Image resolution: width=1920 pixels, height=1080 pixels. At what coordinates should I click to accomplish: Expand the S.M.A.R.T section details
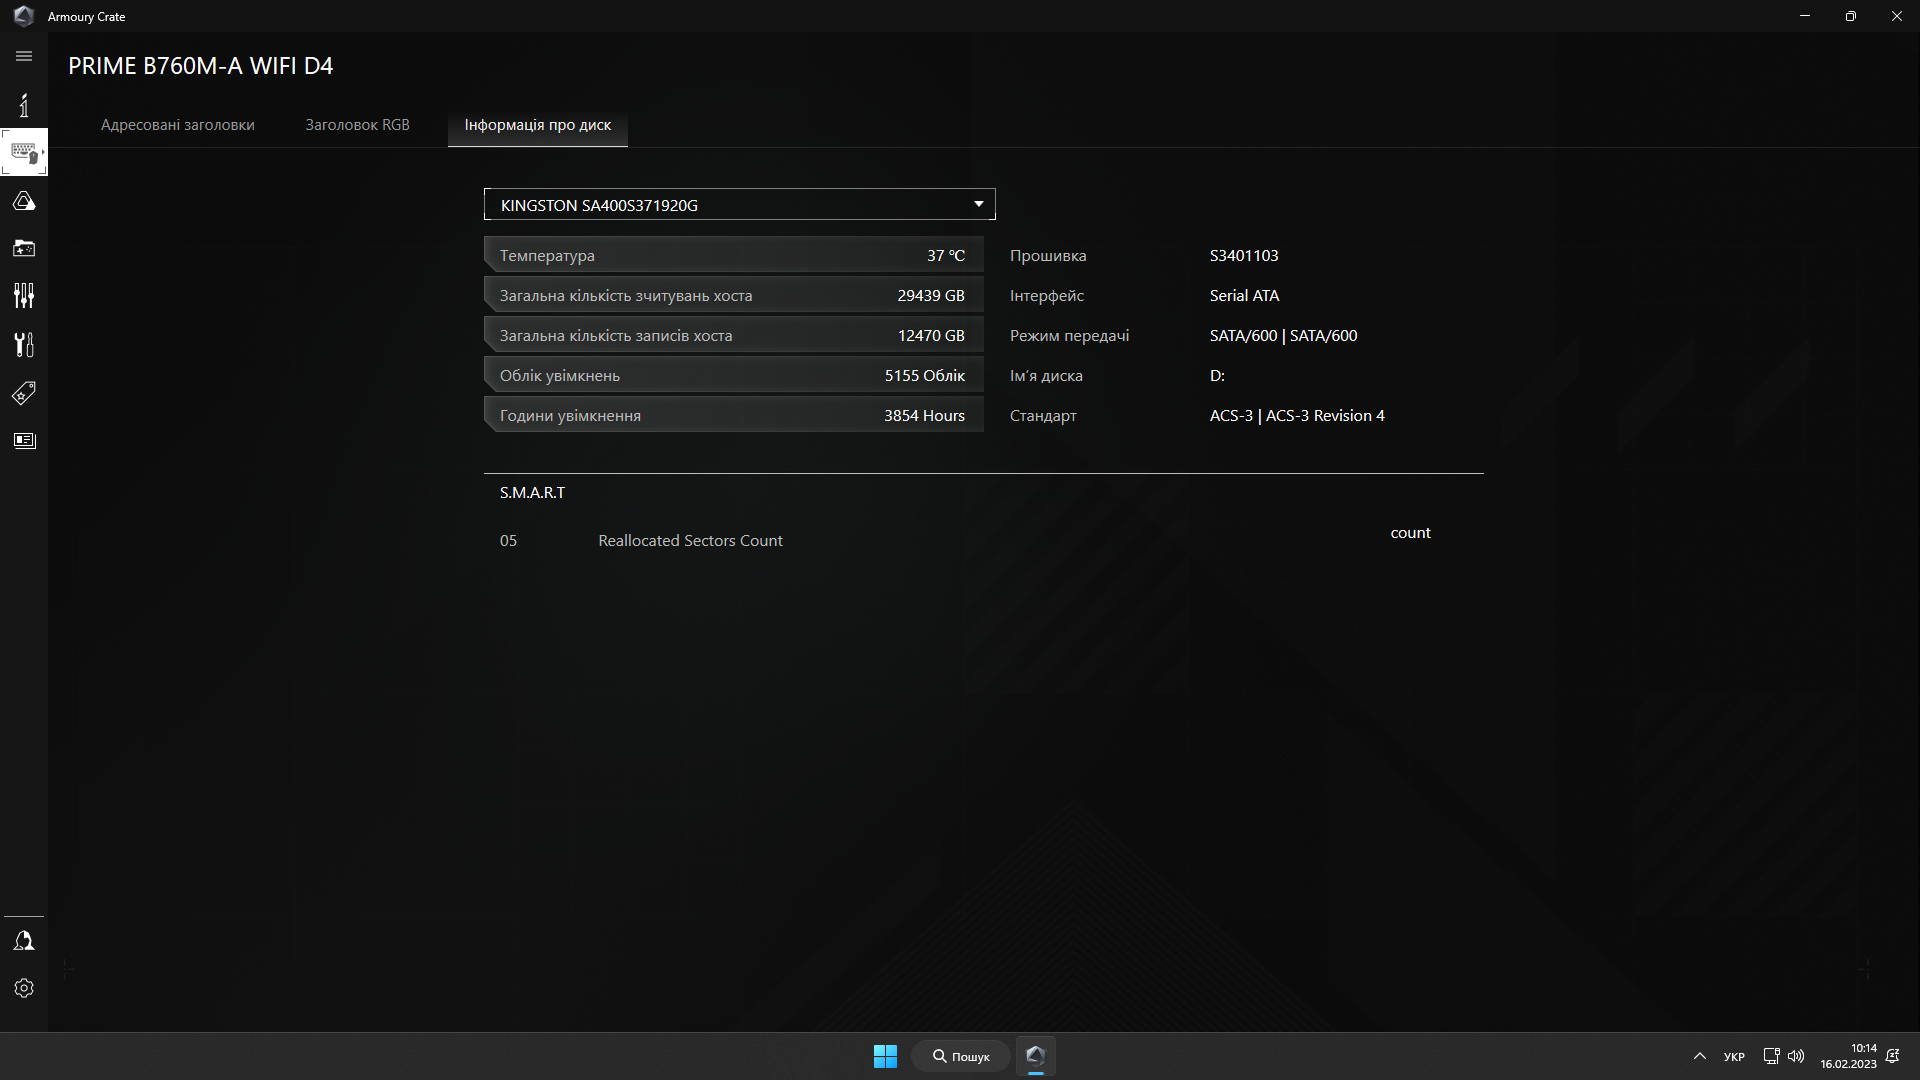(x=533, y=492)
